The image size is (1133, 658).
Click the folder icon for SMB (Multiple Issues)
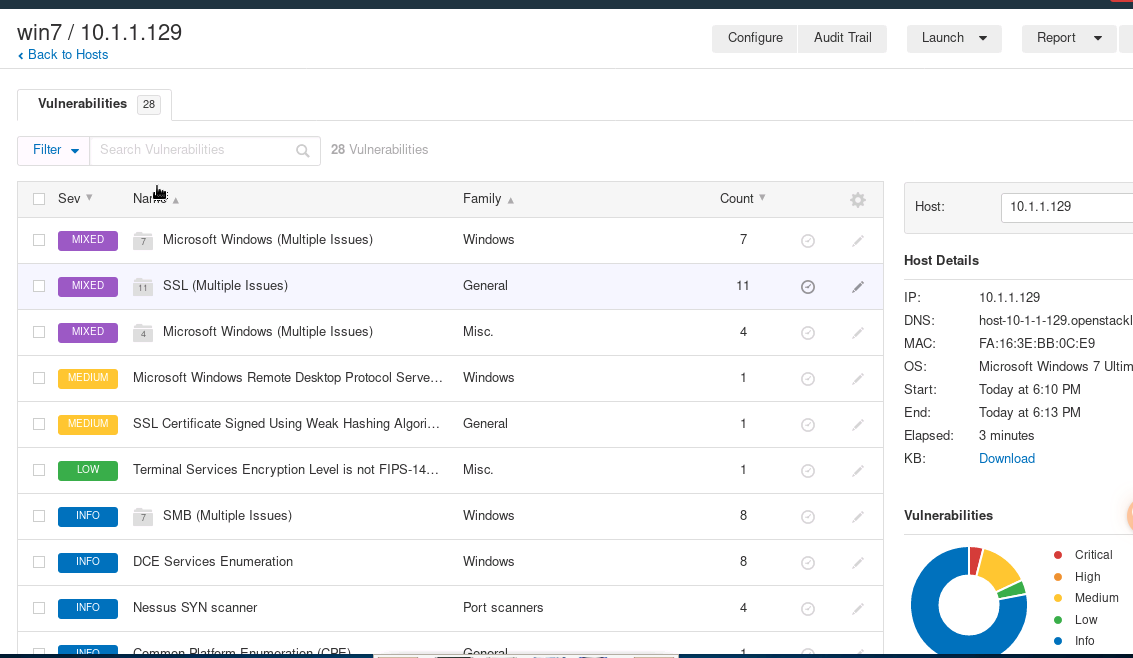pos(143,516)
